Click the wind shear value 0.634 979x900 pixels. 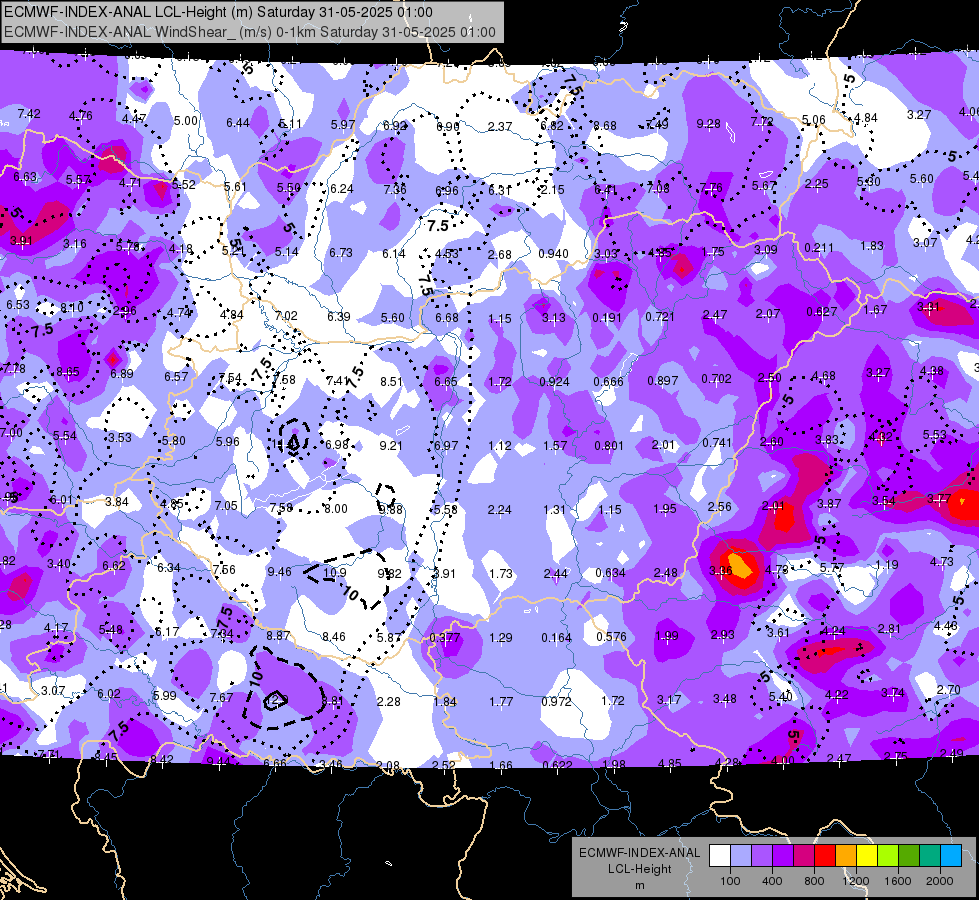tap(611, 573)
